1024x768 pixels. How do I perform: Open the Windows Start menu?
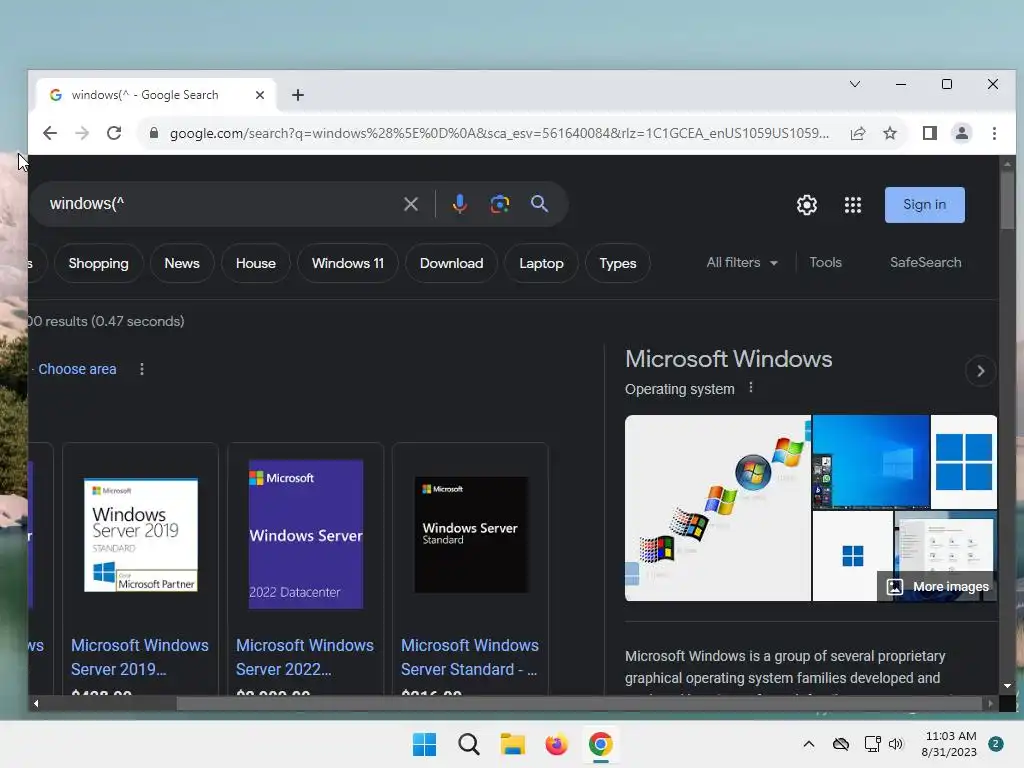pyautogui.click(x=424, y=744)
